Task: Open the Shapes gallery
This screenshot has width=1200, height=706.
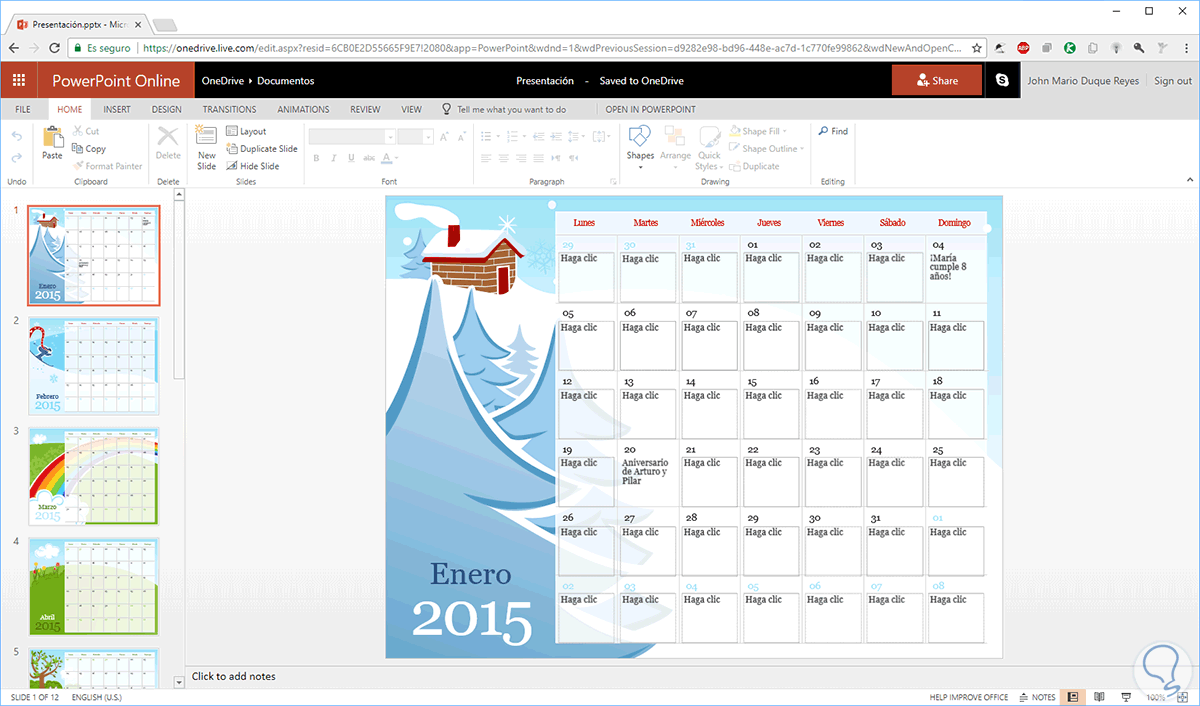Action: (x=640, y=147)
